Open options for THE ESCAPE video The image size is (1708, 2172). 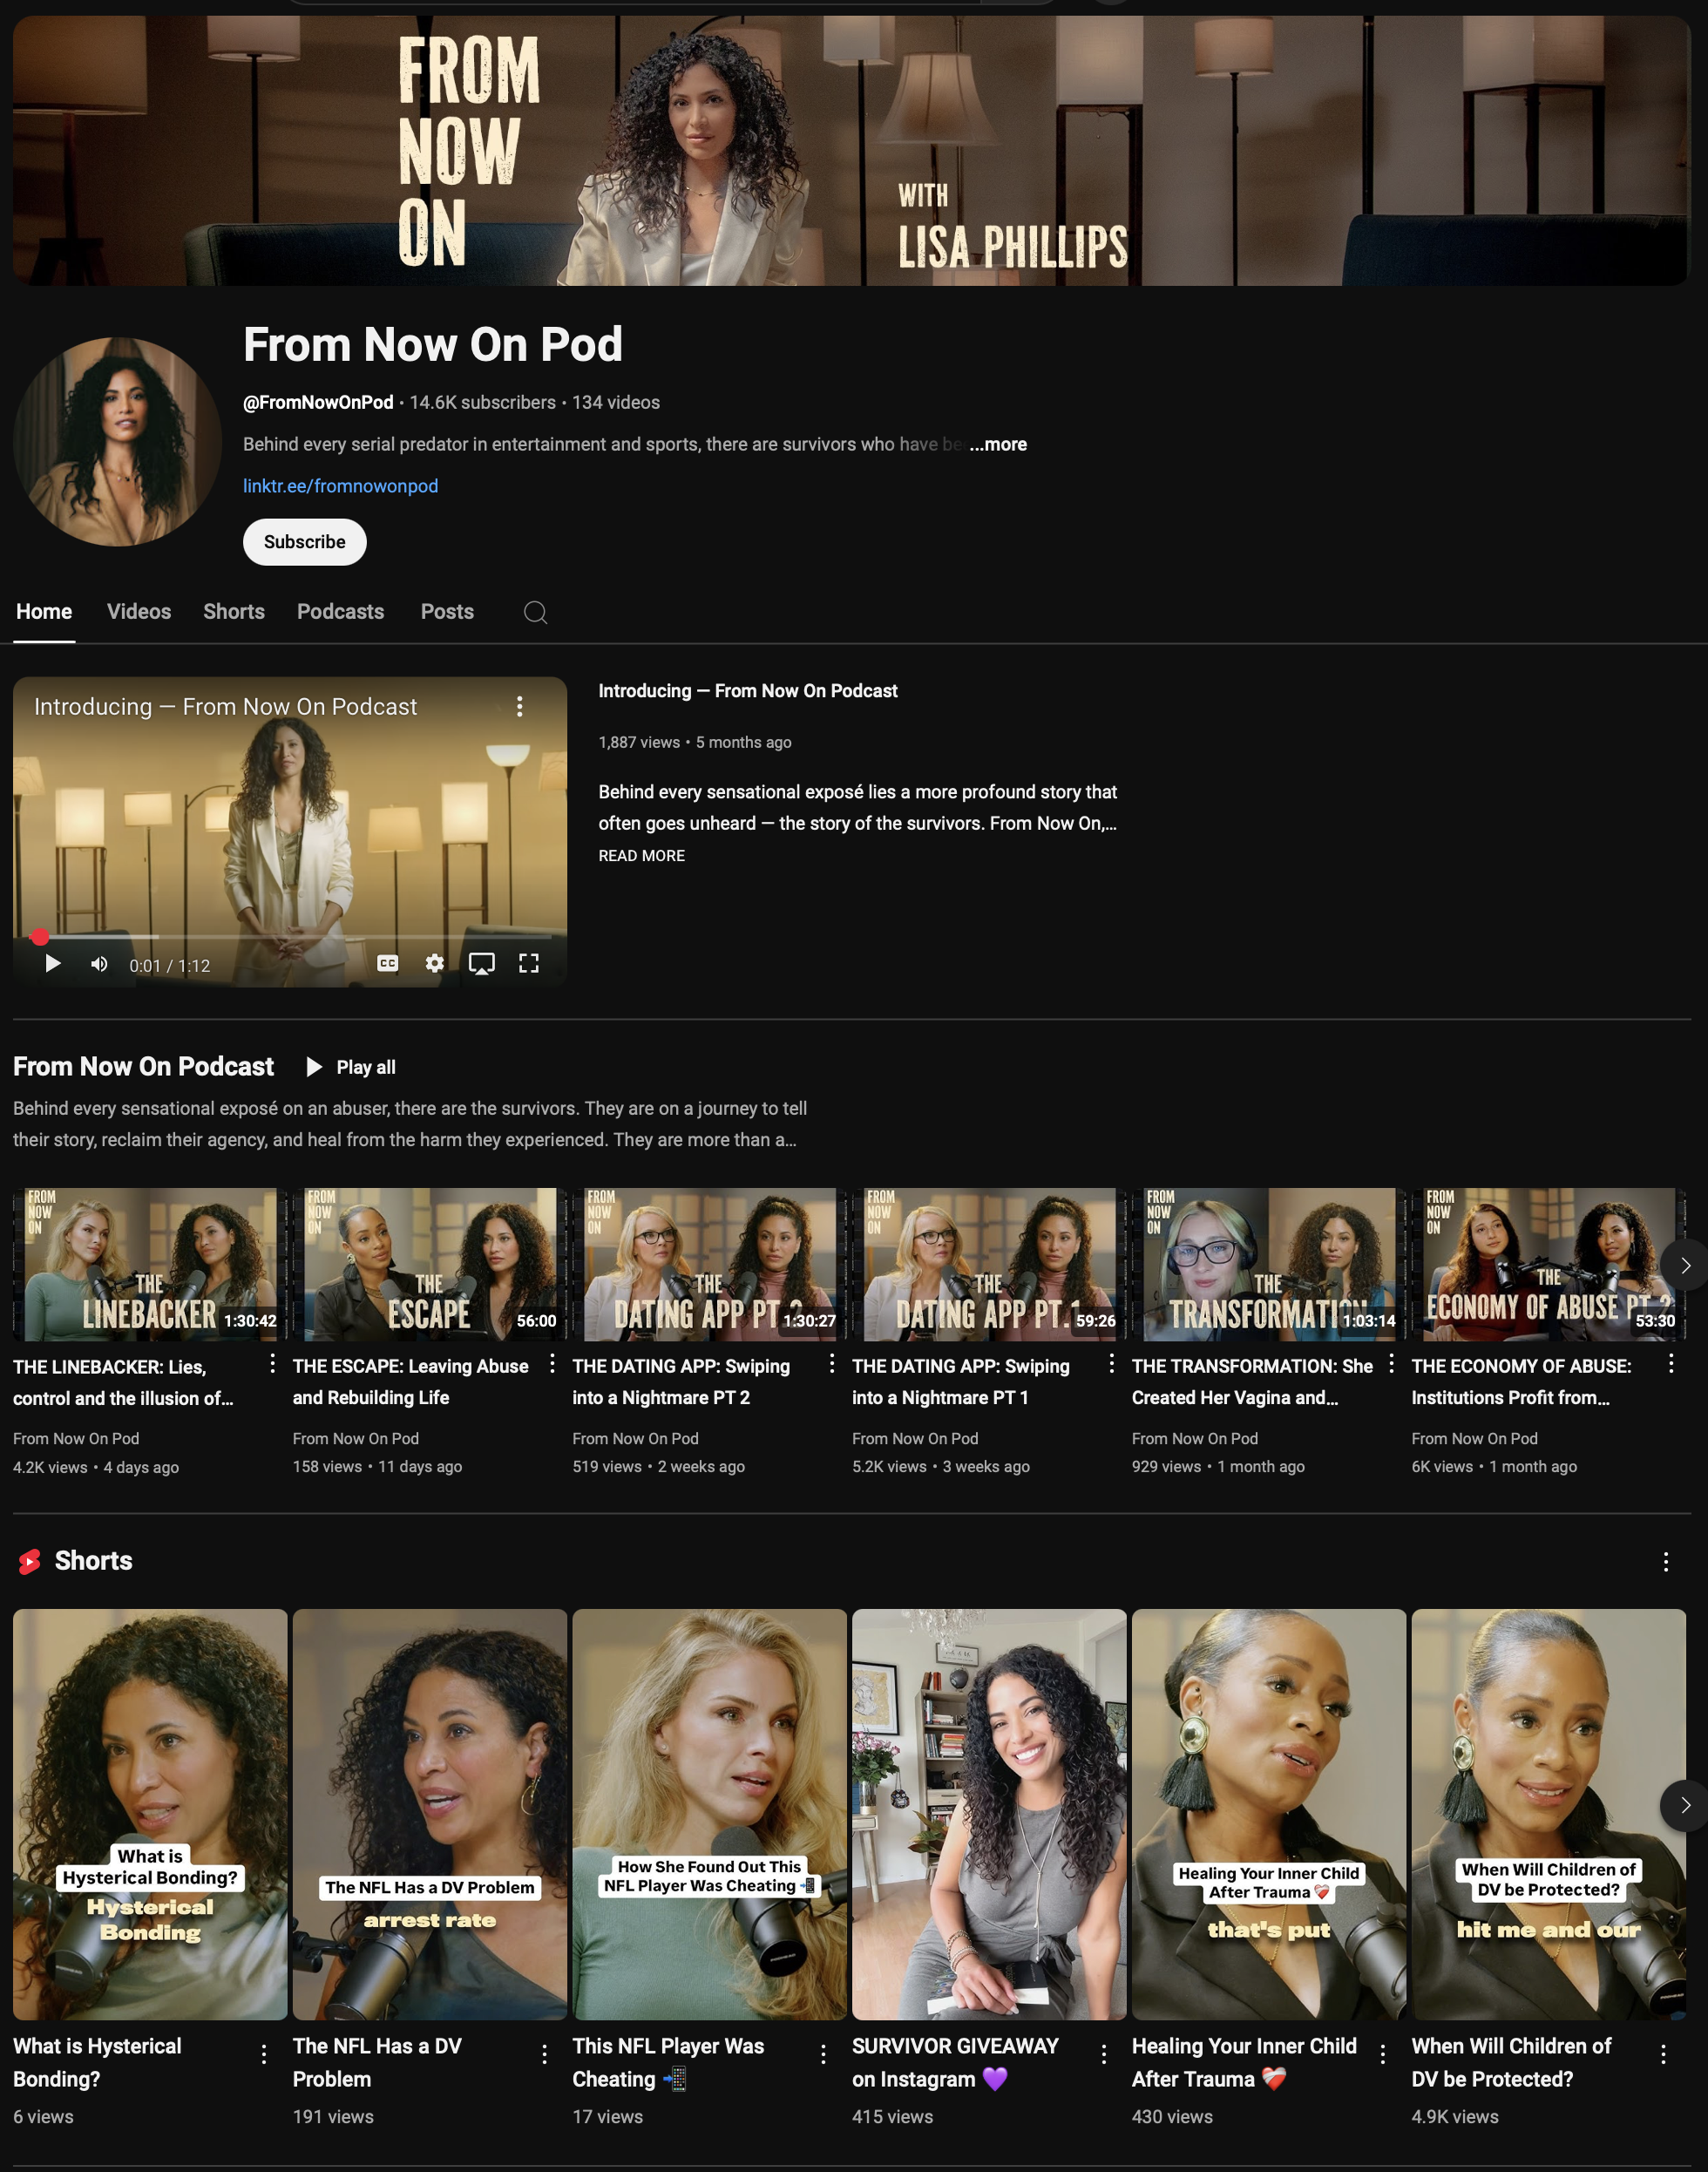point(552,1364)
